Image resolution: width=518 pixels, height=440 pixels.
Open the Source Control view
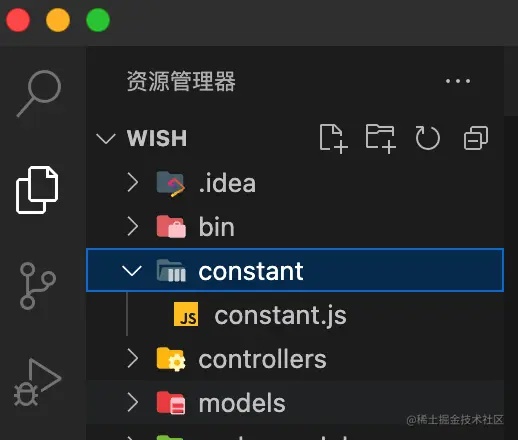tap(37, 286)
